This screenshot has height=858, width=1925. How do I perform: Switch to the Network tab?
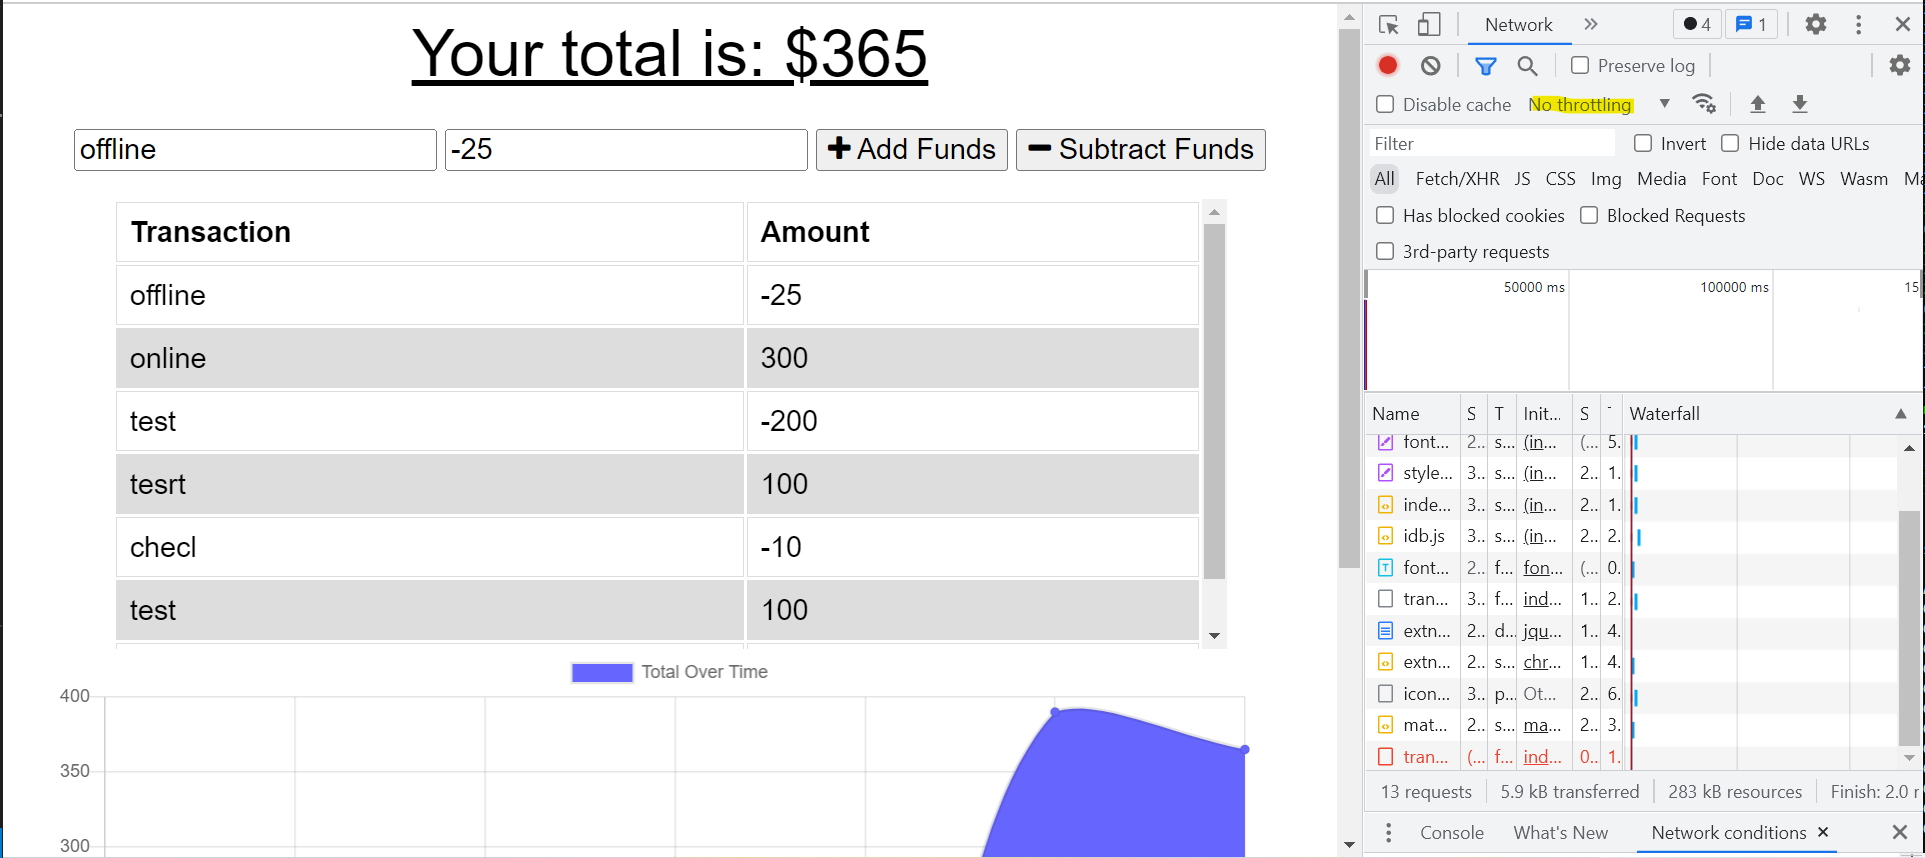pyautogui.click(x=1518, y=25)
